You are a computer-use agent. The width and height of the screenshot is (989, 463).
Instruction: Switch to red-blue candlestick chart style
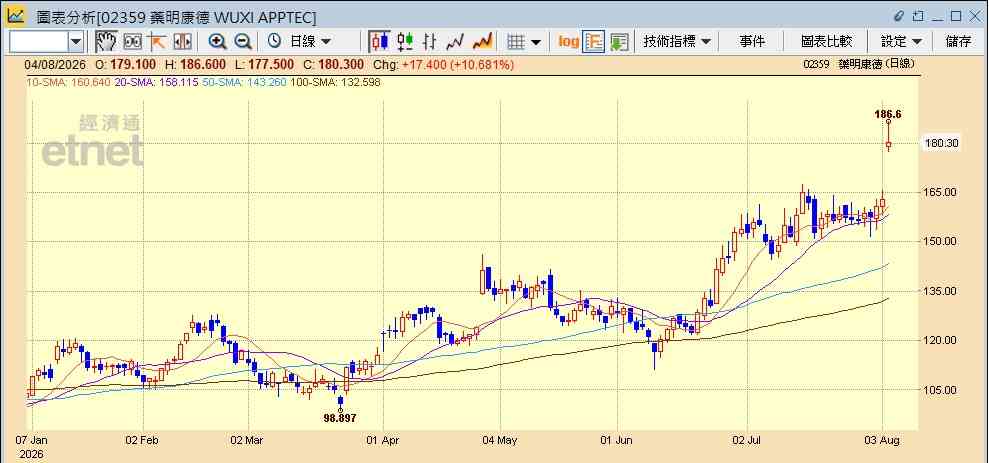tap(379, 42)
